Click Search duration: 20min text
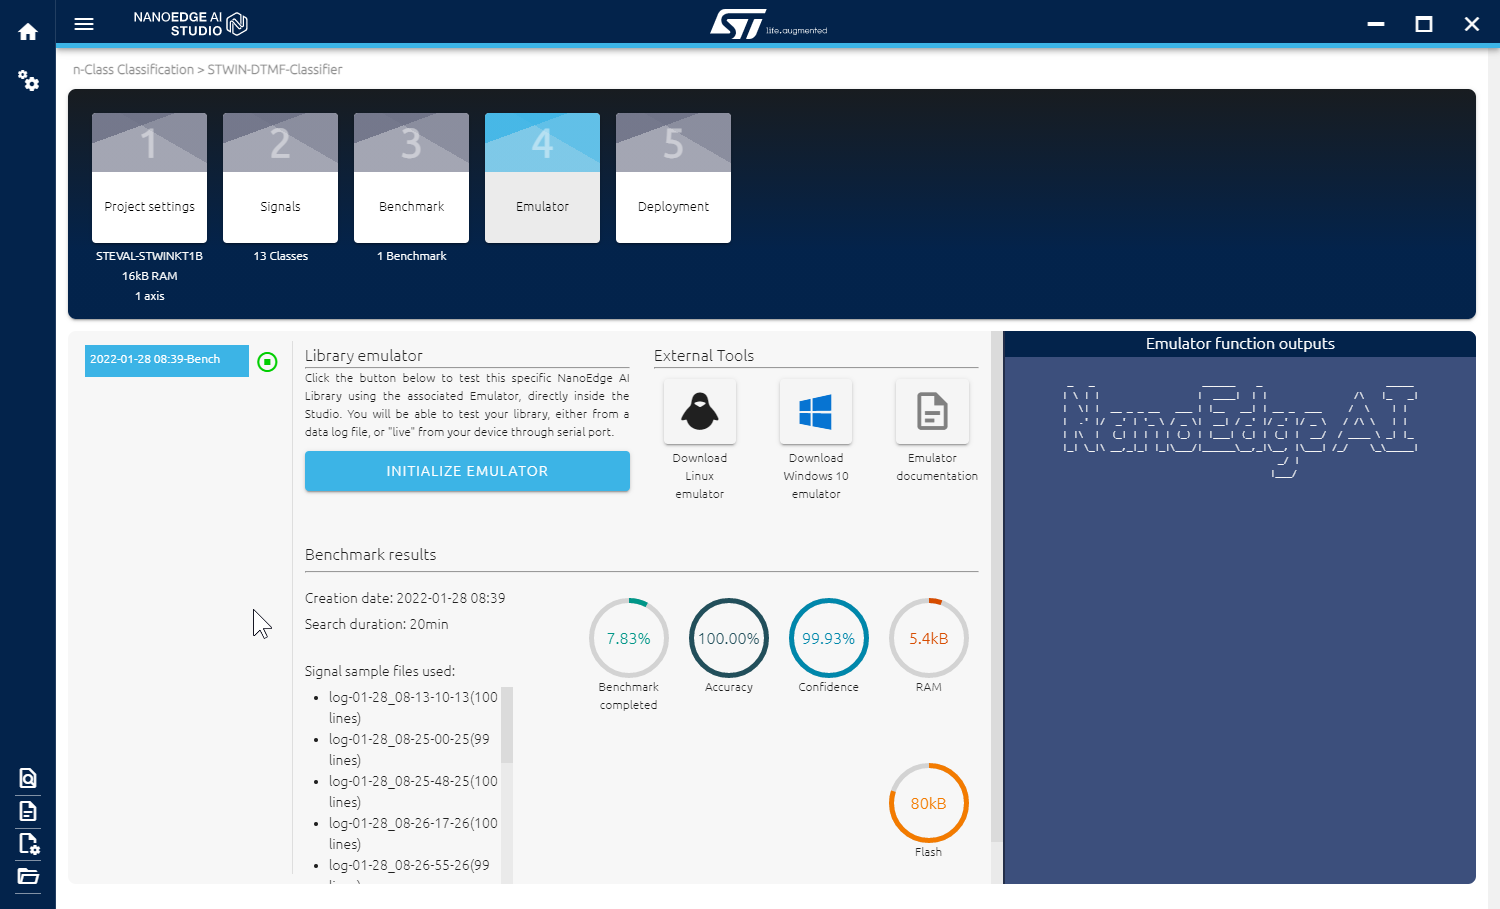 tap(377, 624)
